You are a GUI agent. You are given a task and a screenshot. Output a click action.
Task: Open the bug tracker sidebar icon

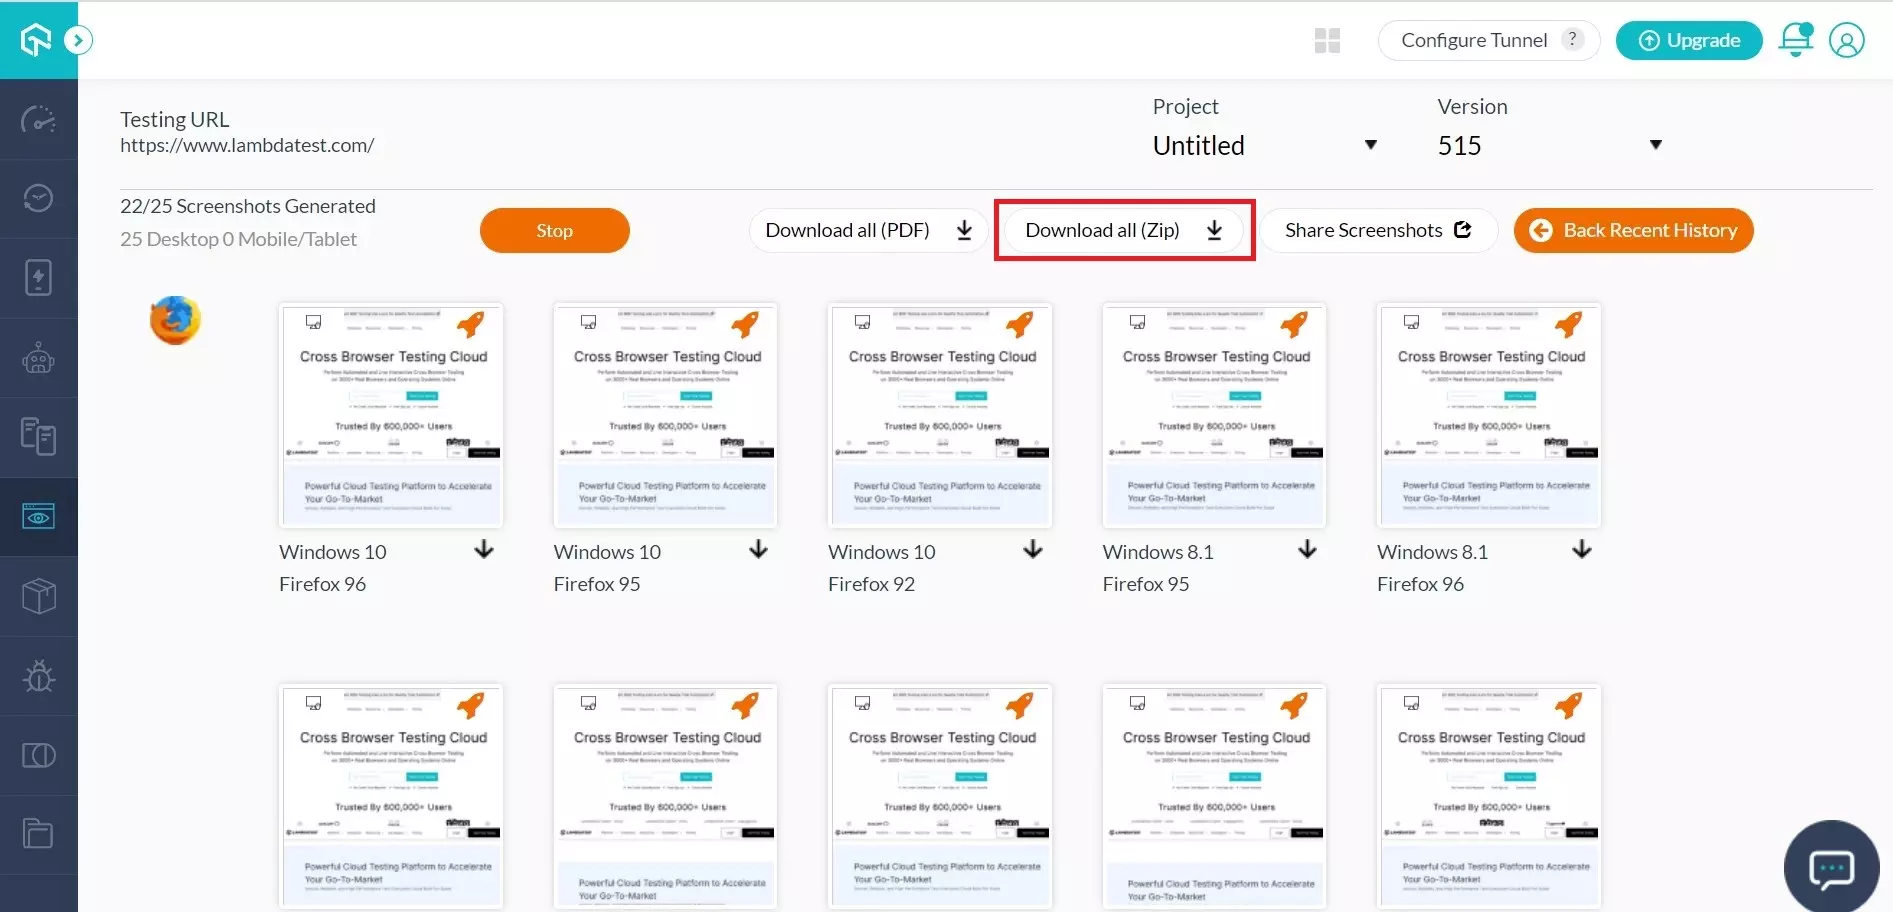pyautogui.click(x=38, y=676)
